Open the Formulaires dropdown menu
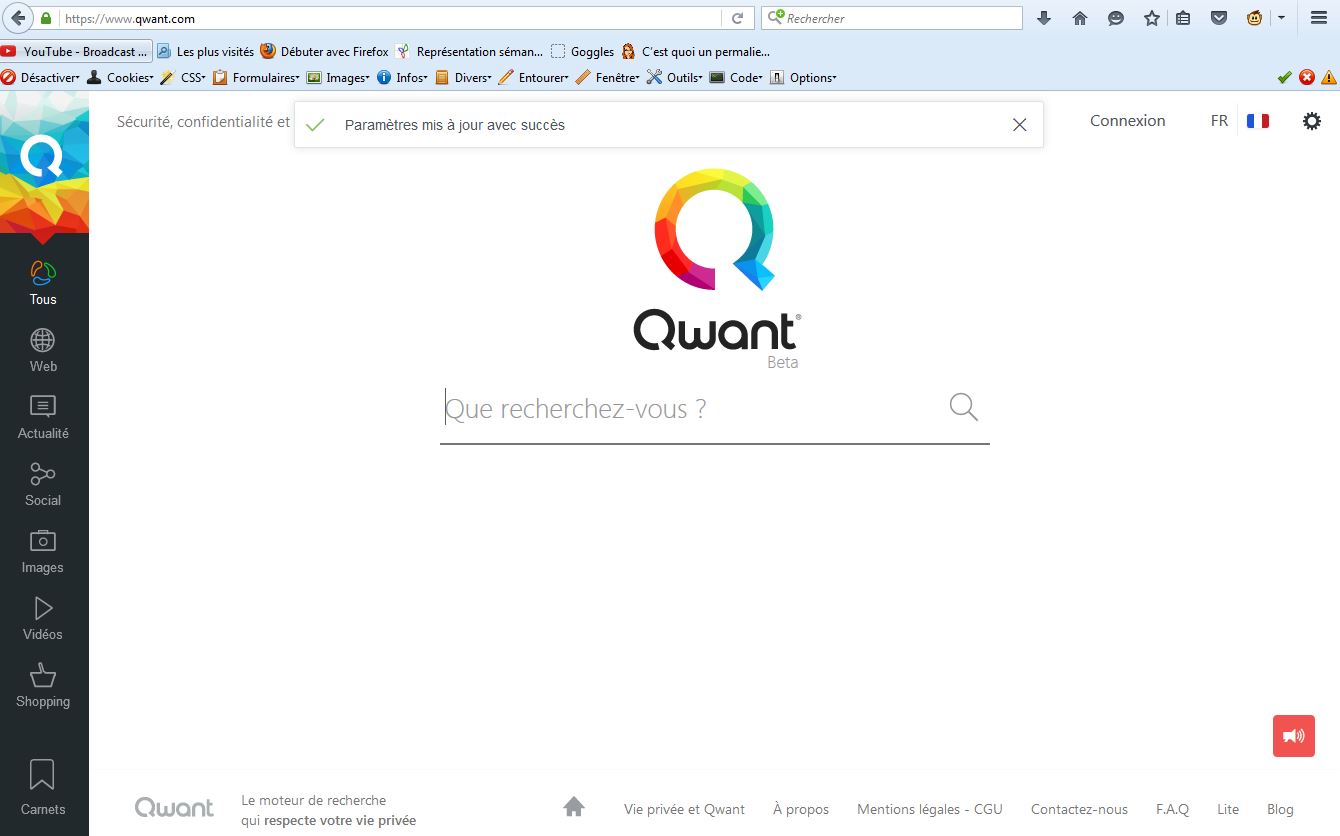Image resolution: width=1340 pixels, height=836 pixels. pyautogui.click(x=256, y=77)
